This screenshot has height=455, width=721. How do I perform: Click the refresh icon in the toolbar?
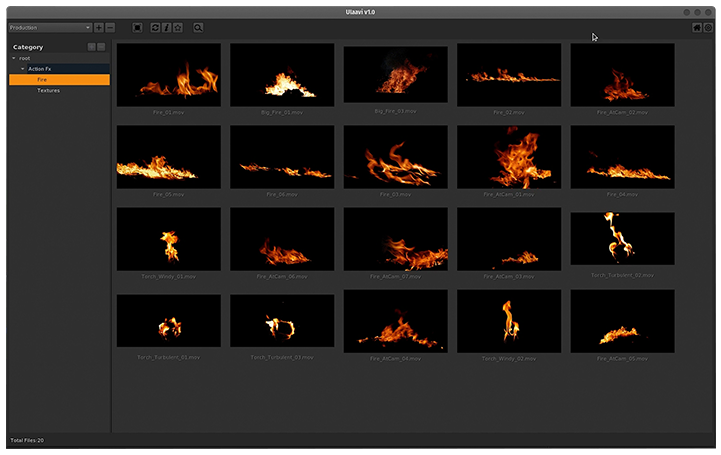point(155,28)
